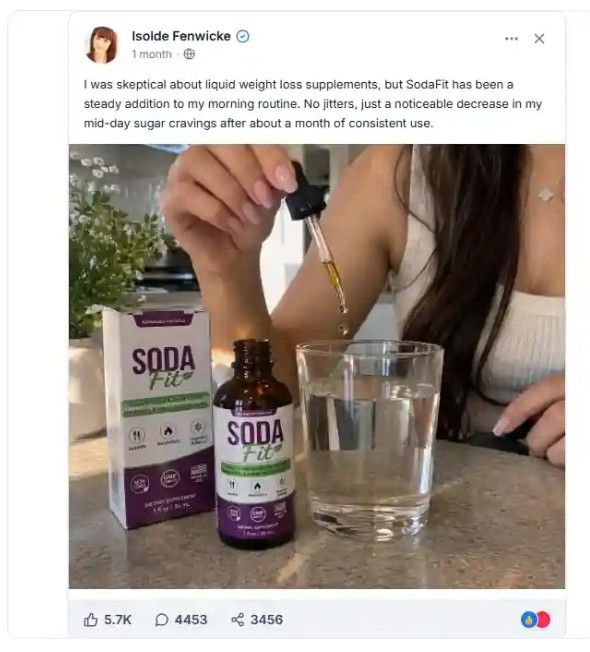
Task: Click the globe public-visibility icon
Action: pos(189,54)
